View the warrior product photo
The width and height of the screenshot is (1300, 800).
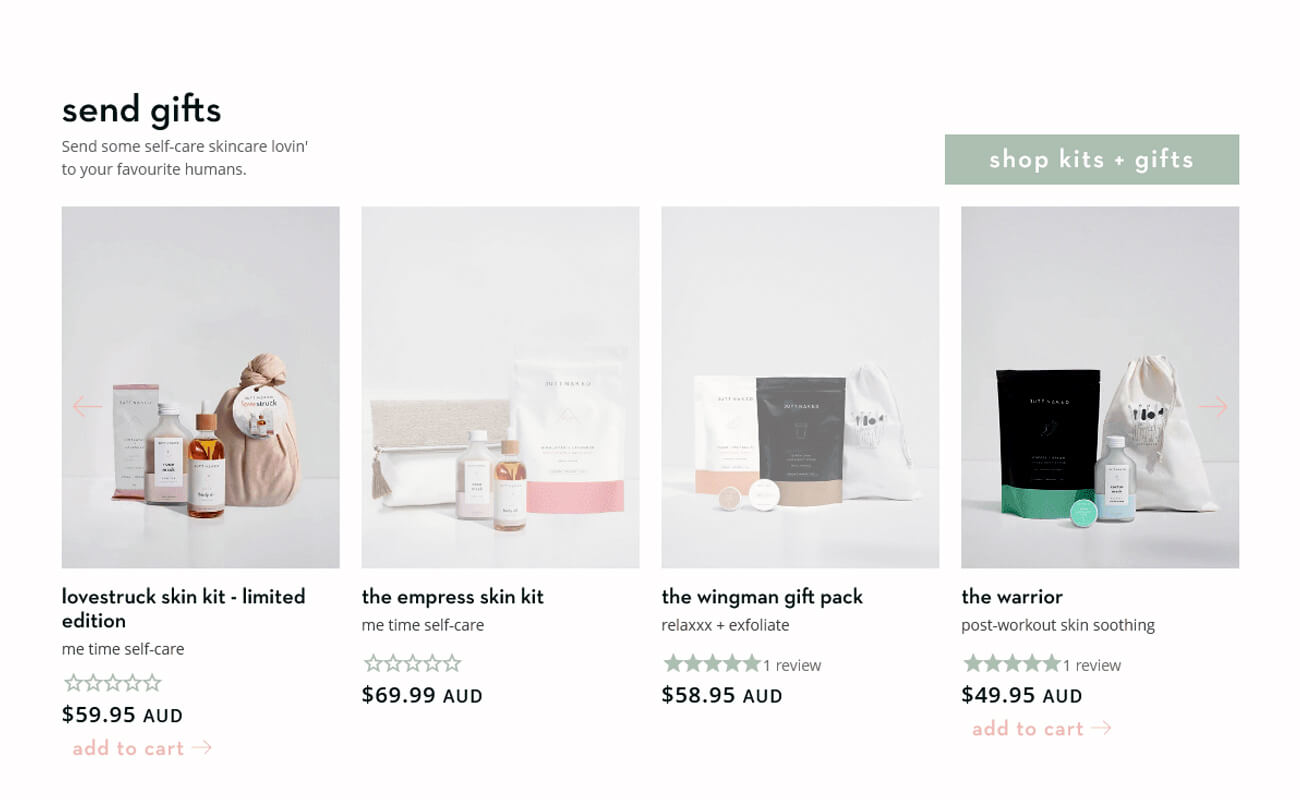1100,387
